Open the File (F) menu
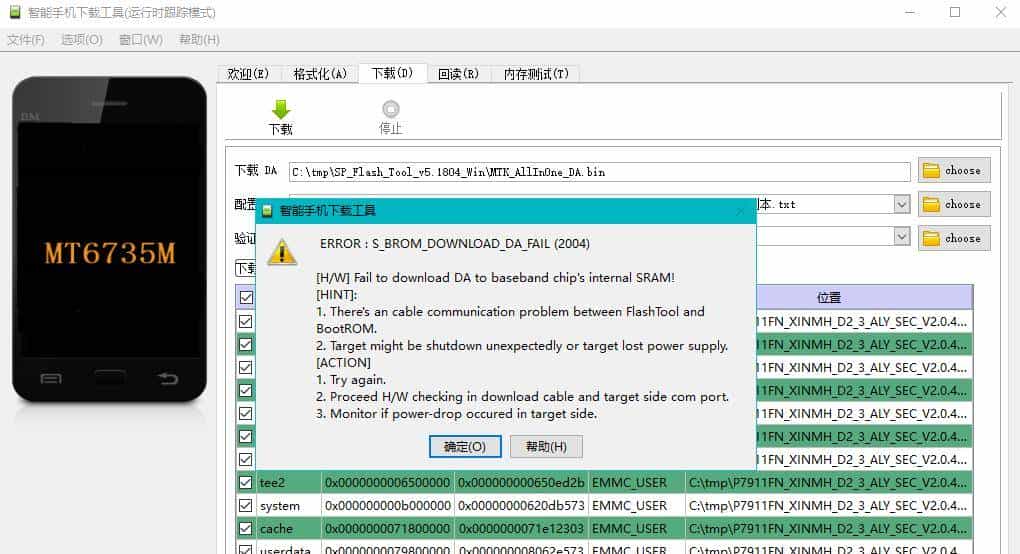Image resolution: width=1020 pixels, height=554 pixels. tap(26, 40)
